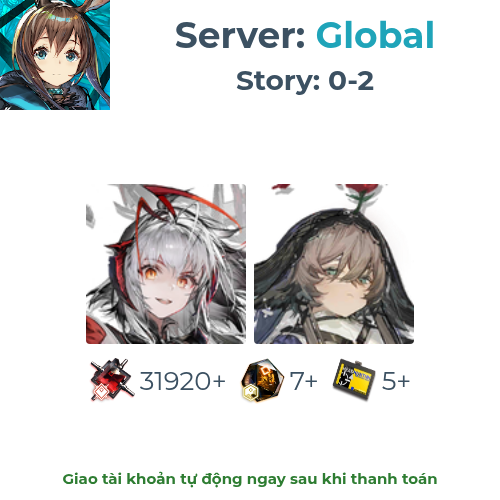Select the yellow headhunting permit ticket icon

click(x=354, y=379)
